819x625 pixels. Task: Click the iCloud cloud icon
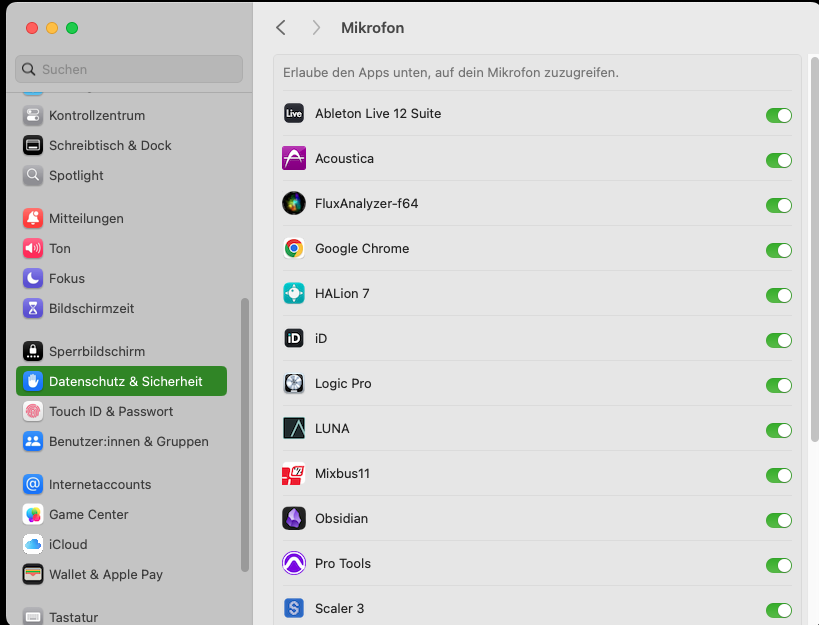pos(33,544)
